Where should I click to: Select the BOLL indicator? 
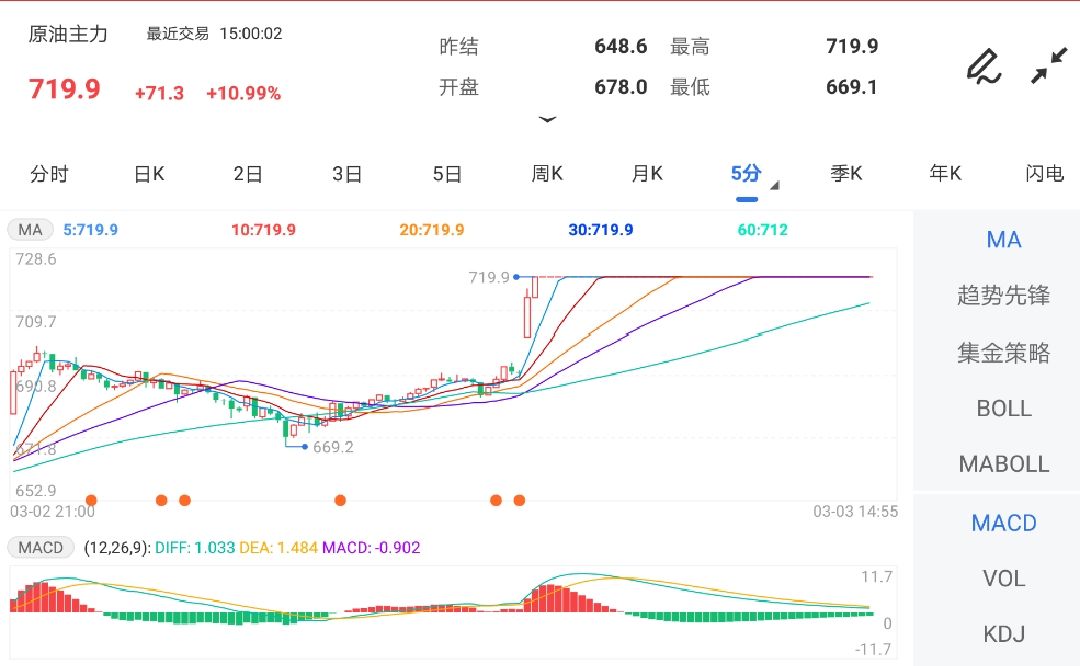click(x=1003, y=409)
